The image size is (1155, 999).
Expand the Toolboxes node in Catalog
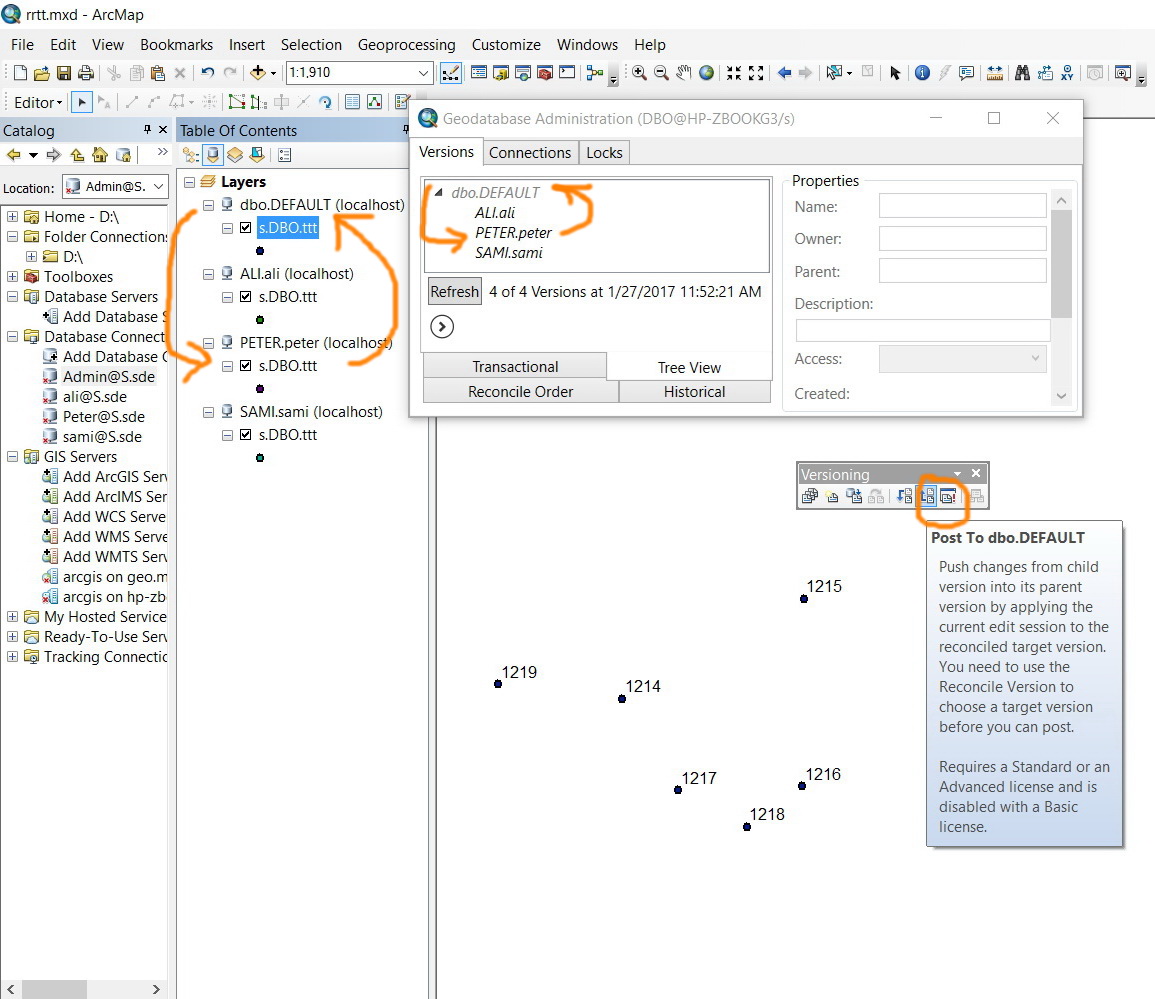click(12, 277)
